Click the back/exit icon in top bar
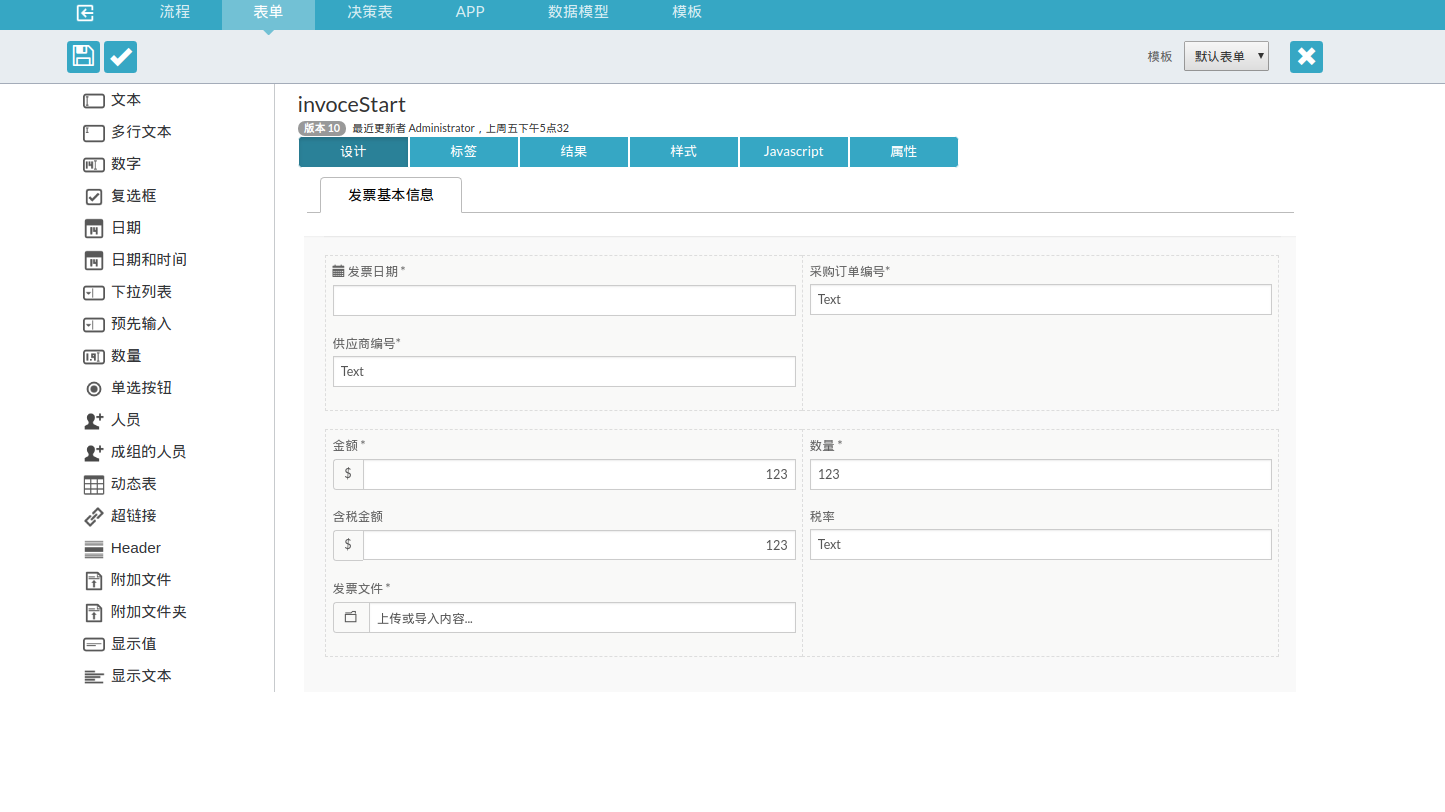1445x812 pixels. coord(86,13)
